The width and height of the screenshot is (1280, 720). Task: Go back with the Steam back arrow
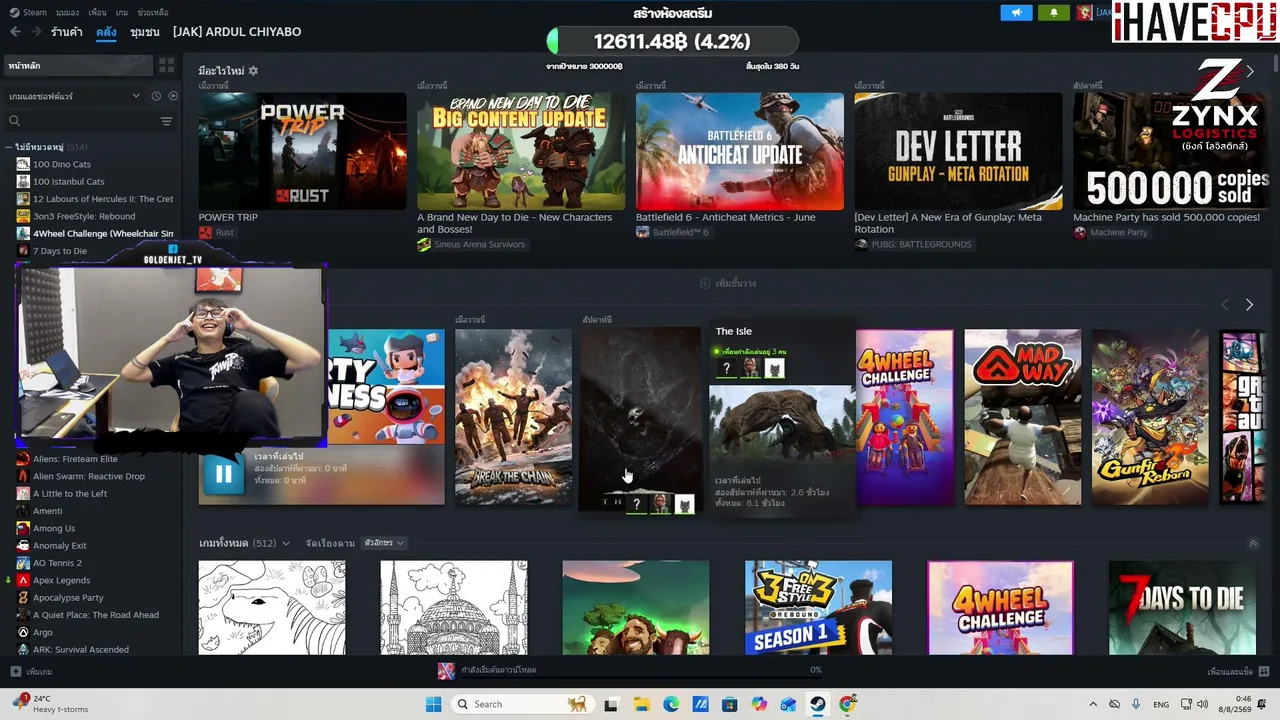coord(15,32)
